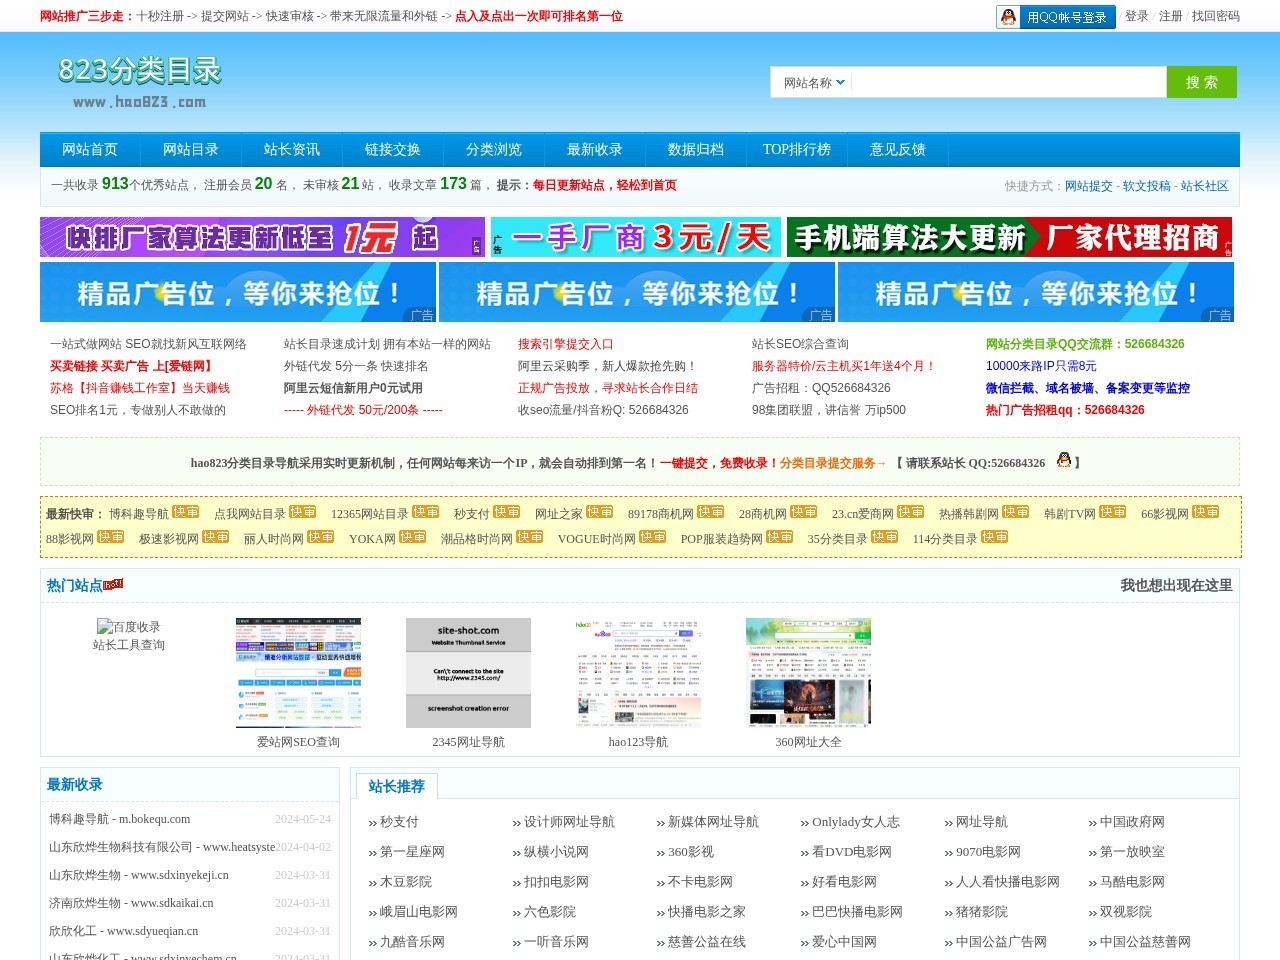Click the 注册 link at top

1171,16
